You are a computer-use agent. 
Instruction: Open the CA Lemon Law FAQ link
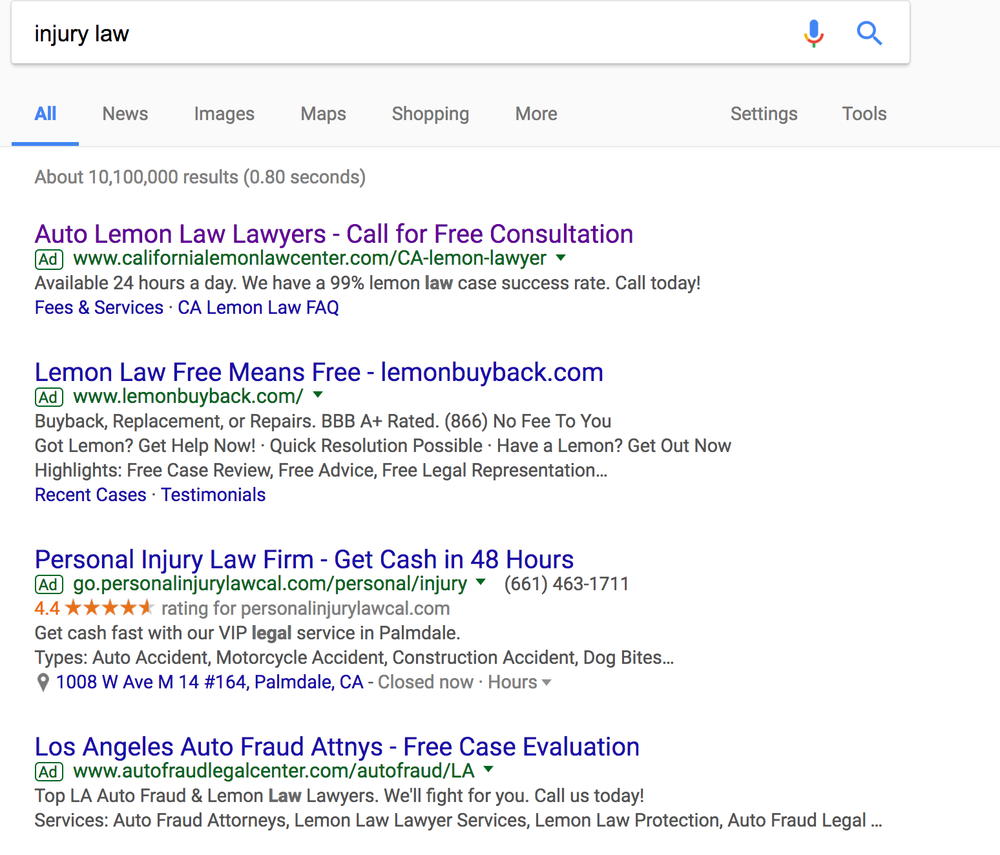point(257,307)
